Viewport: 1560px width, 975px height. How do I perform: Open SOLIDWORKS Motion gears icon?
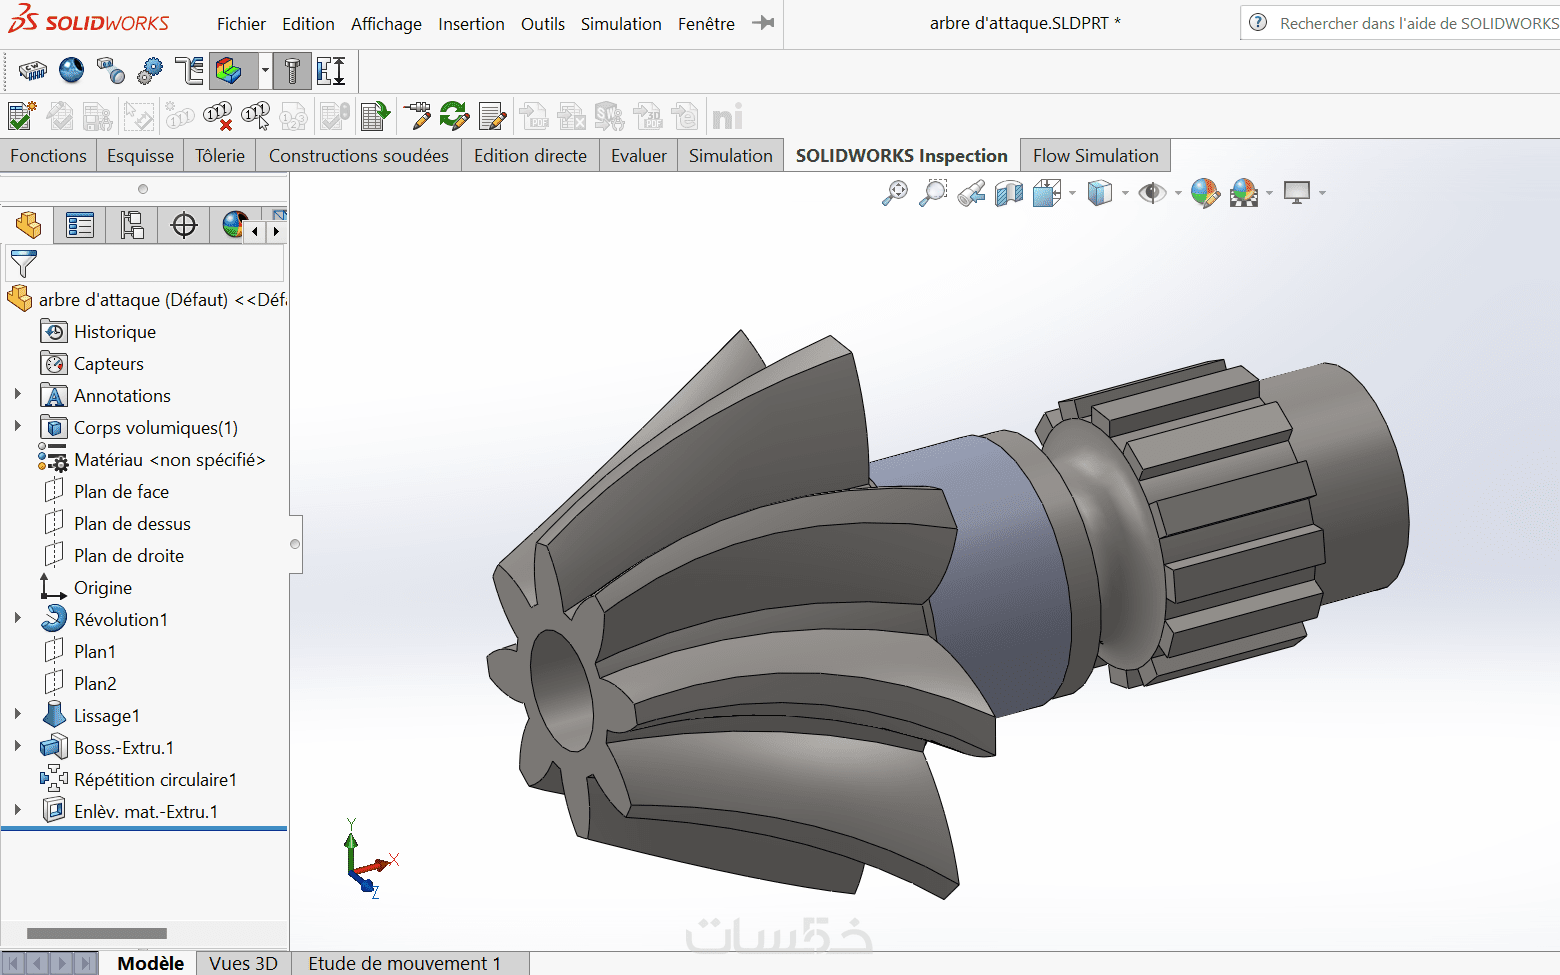150,71
